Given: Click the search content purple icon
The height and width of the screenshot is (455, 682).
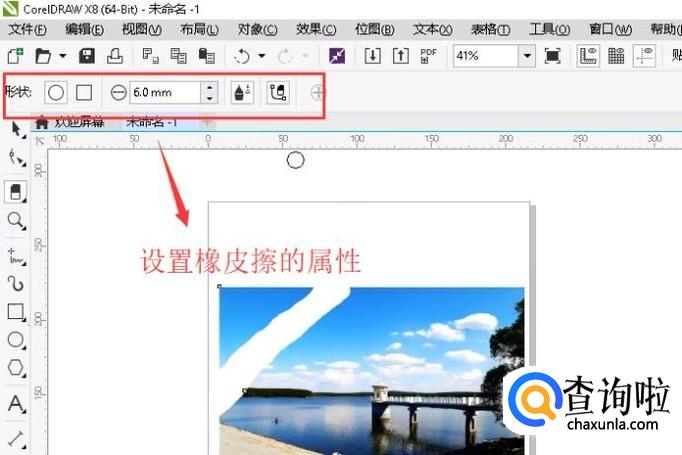Looking at the screenshot, I should click(x=337, y=56).
